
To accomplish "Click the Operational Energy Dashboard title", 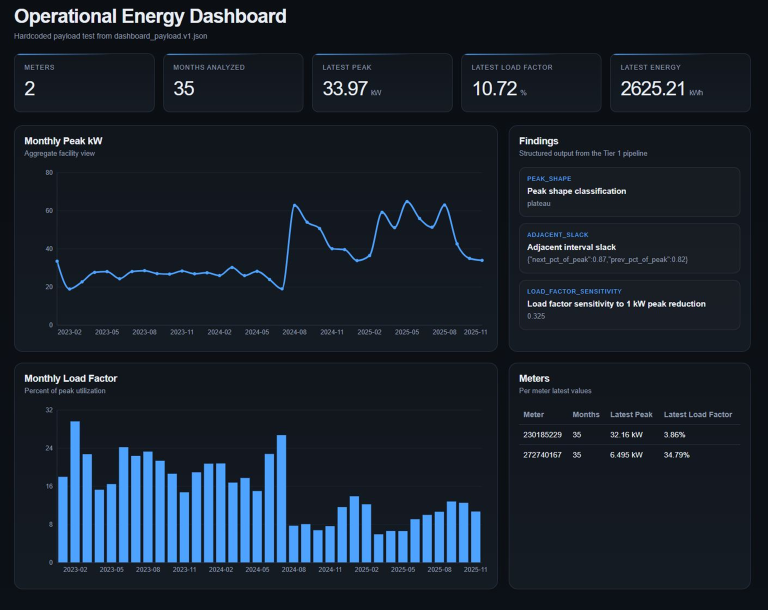I will click(150, 17).
